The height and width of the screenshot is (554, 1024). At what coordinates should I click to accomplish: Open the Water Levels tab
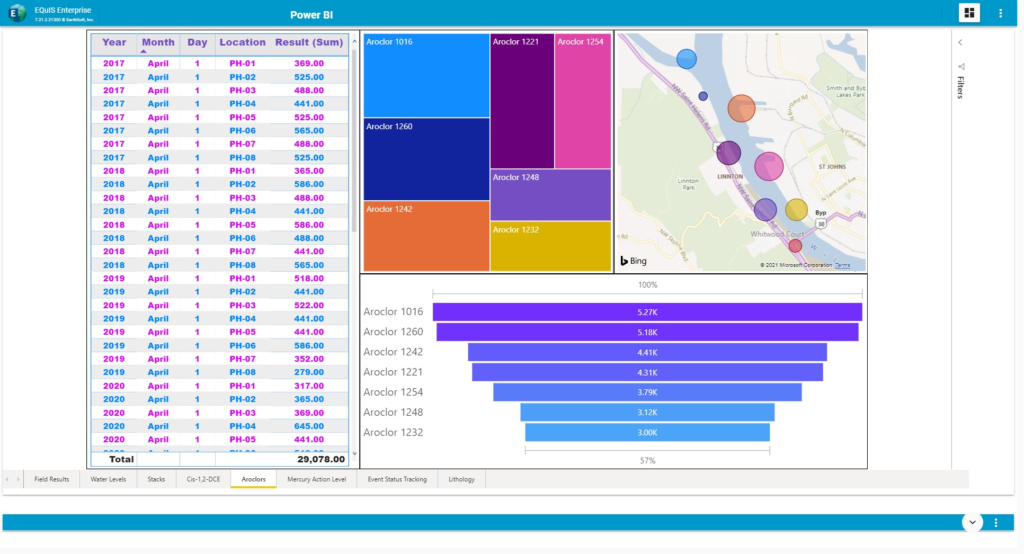107,480
